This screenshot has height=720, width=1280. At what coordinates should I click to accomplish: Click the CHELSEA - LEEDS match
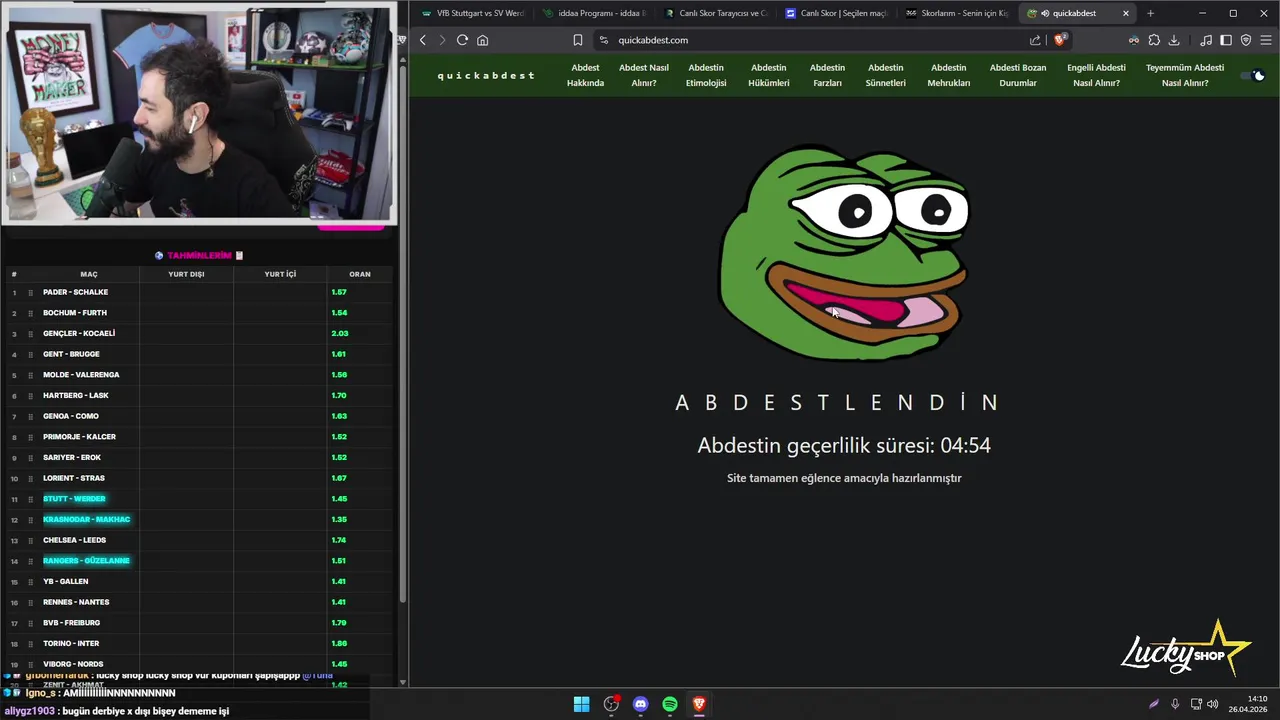tap(74, 540)
